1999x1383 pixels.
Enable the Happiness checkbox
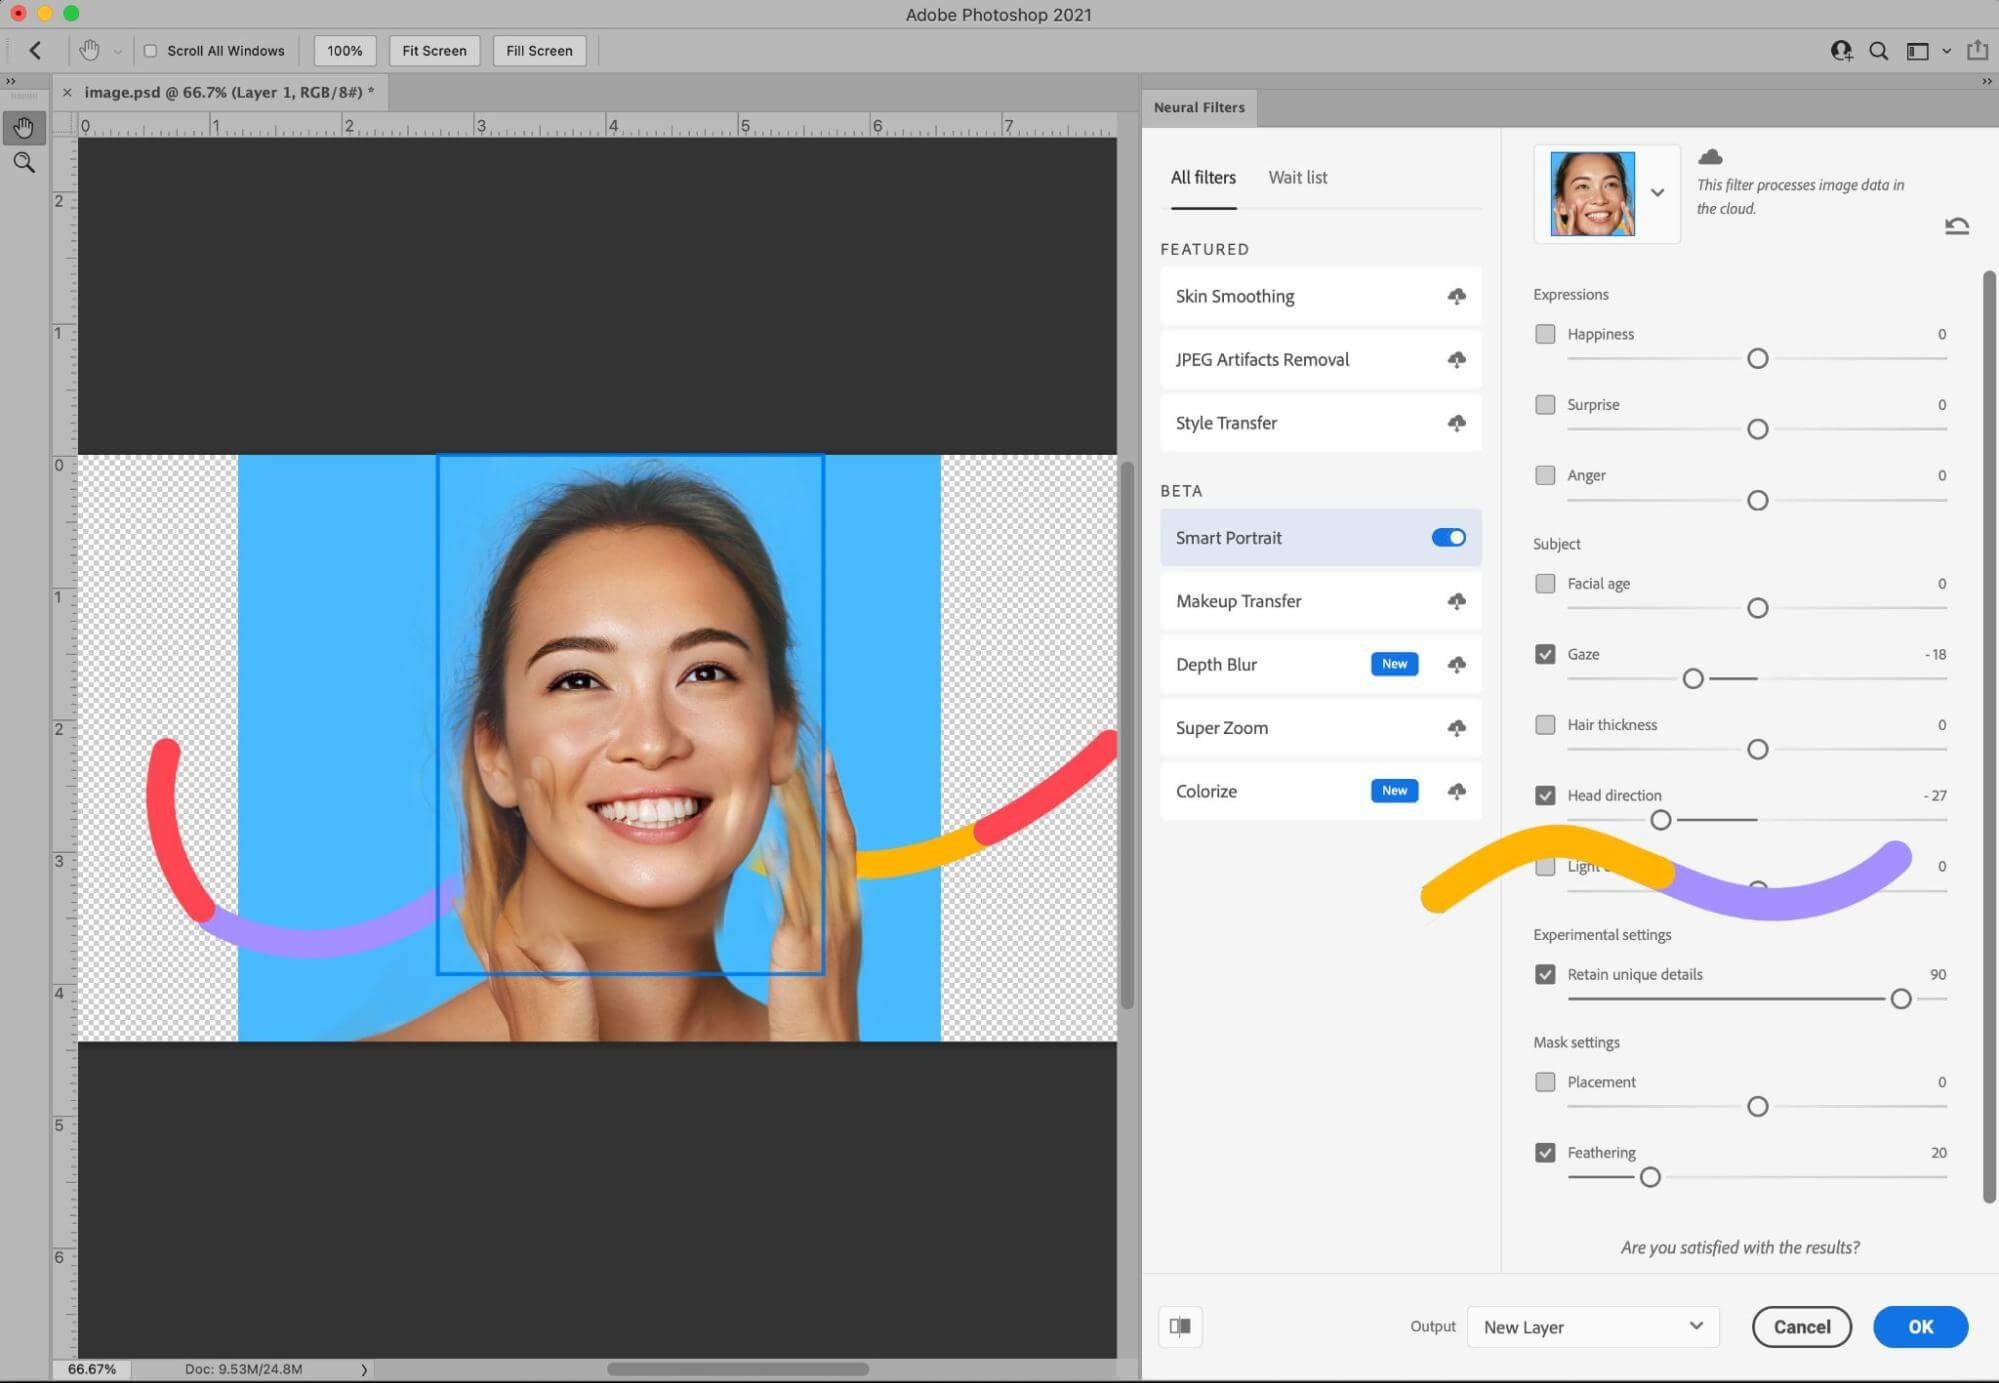point(1545,334)
